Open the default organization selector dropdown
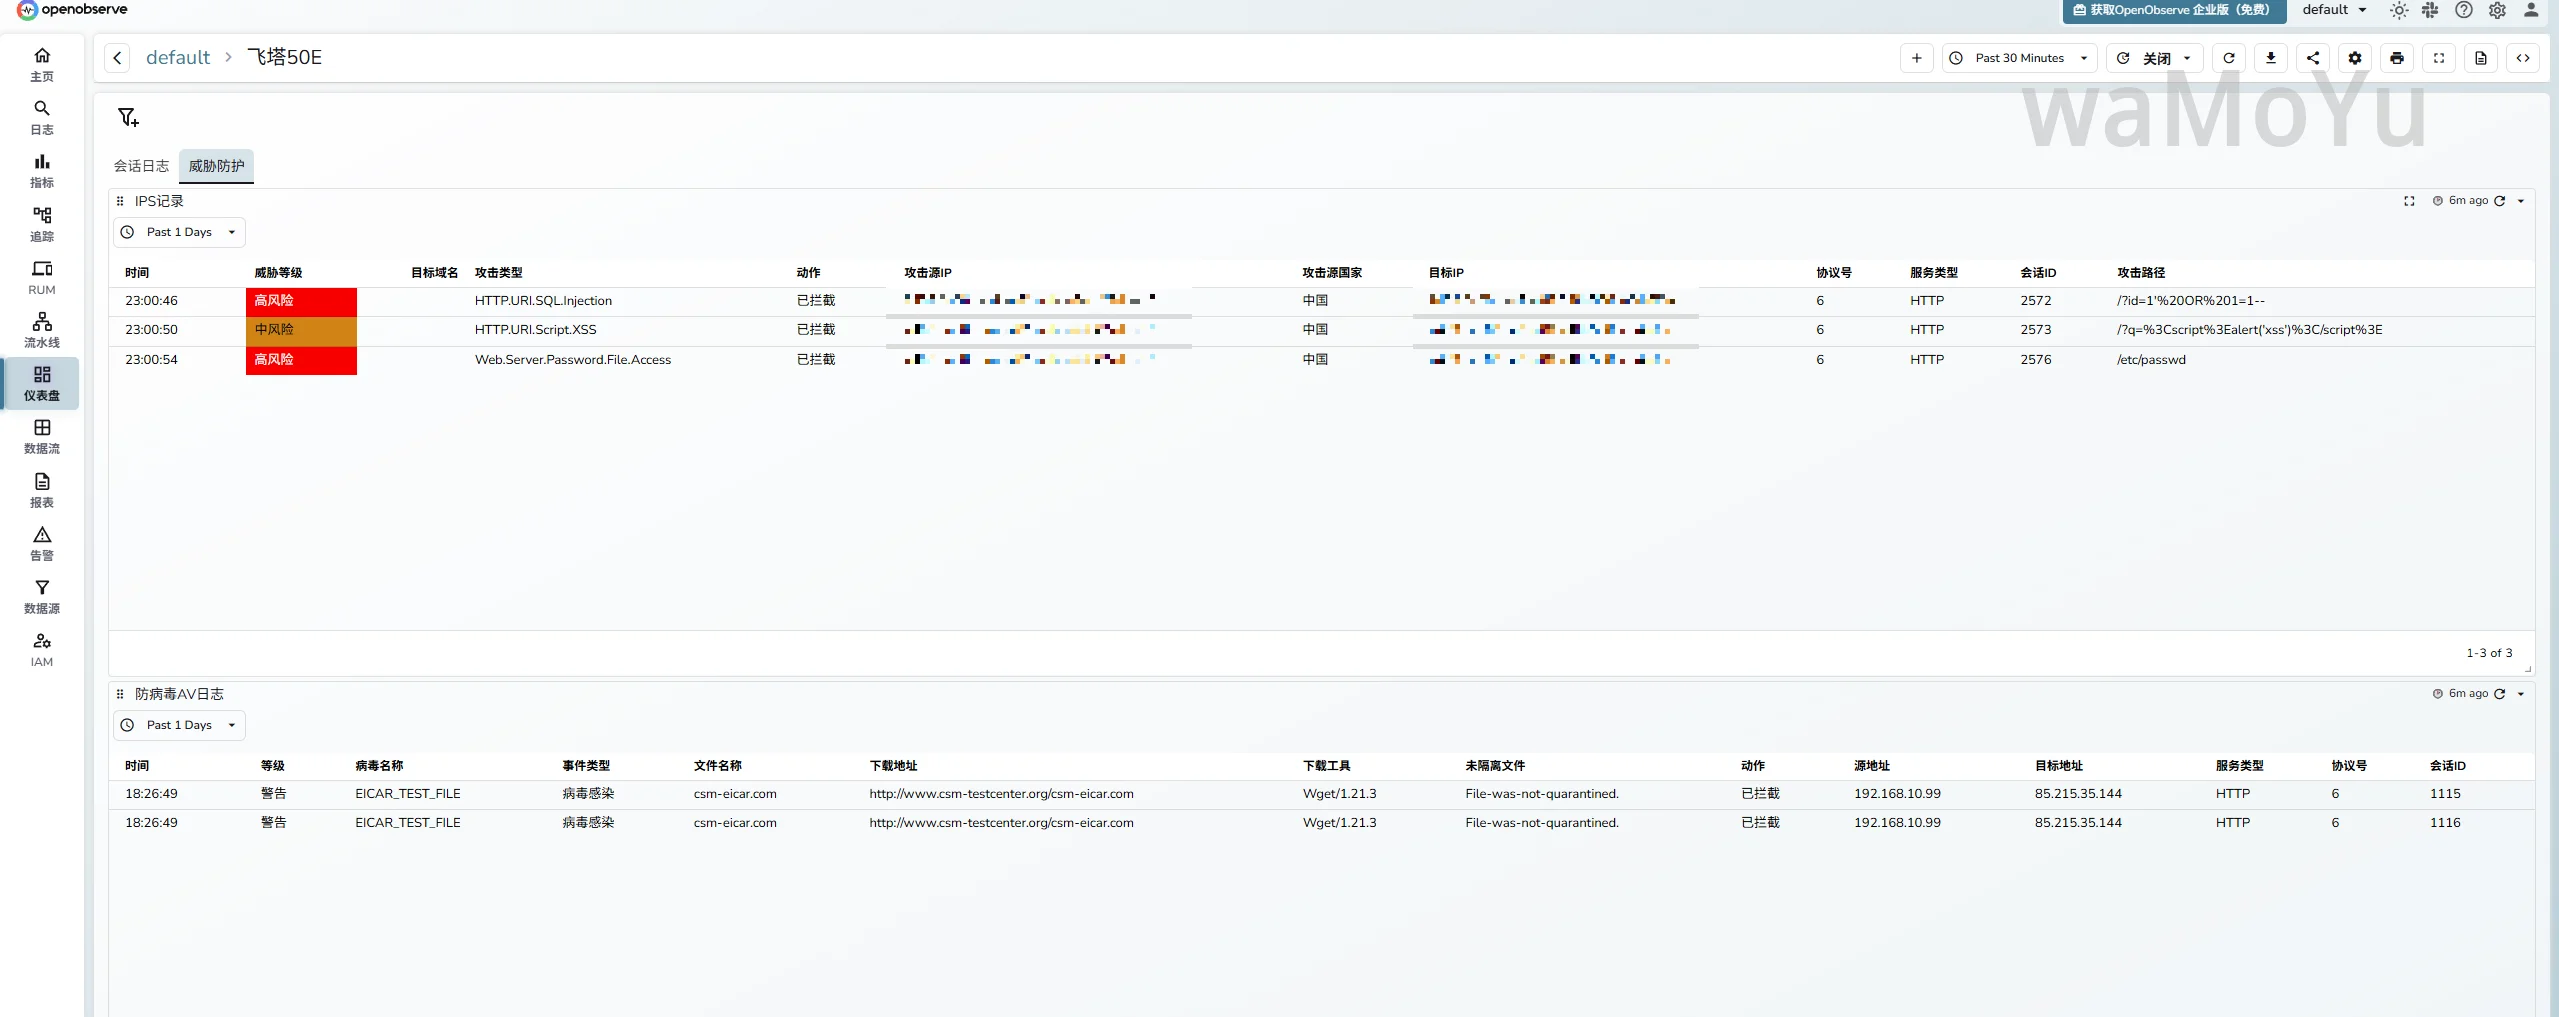Viewport: 2559px width, 1017px height. pyautogui.click(x=2334, y=10)
